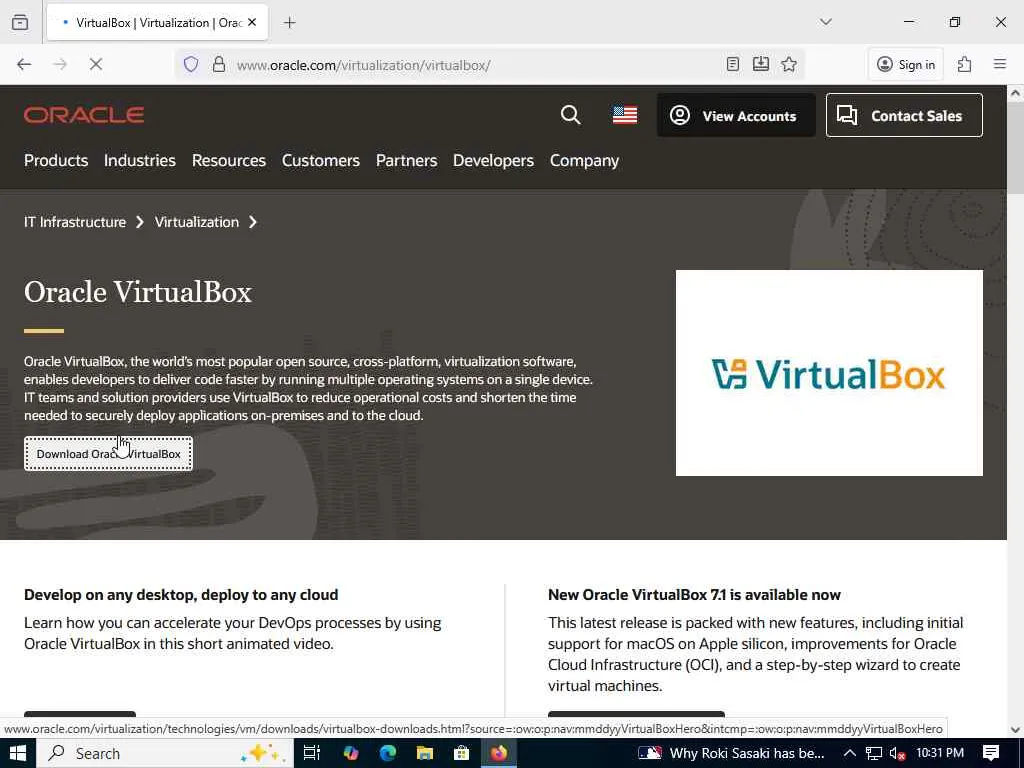View site security padlock info
Image resolution: width=1024 pixels, height=768 pixels.
(x=219, y=64)
